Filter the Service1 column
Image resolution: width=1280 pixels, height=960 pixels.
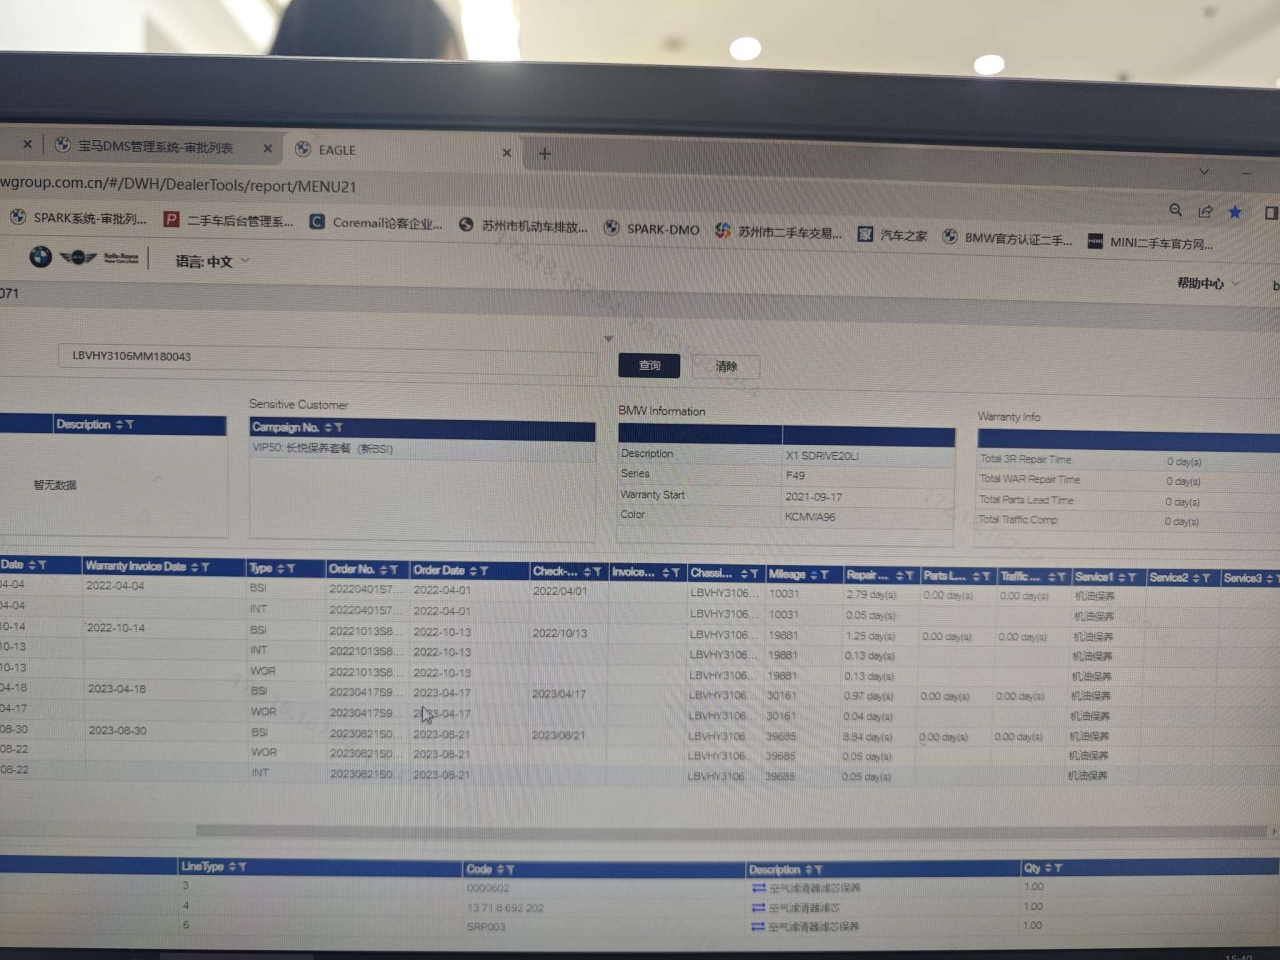point(1132,577)
